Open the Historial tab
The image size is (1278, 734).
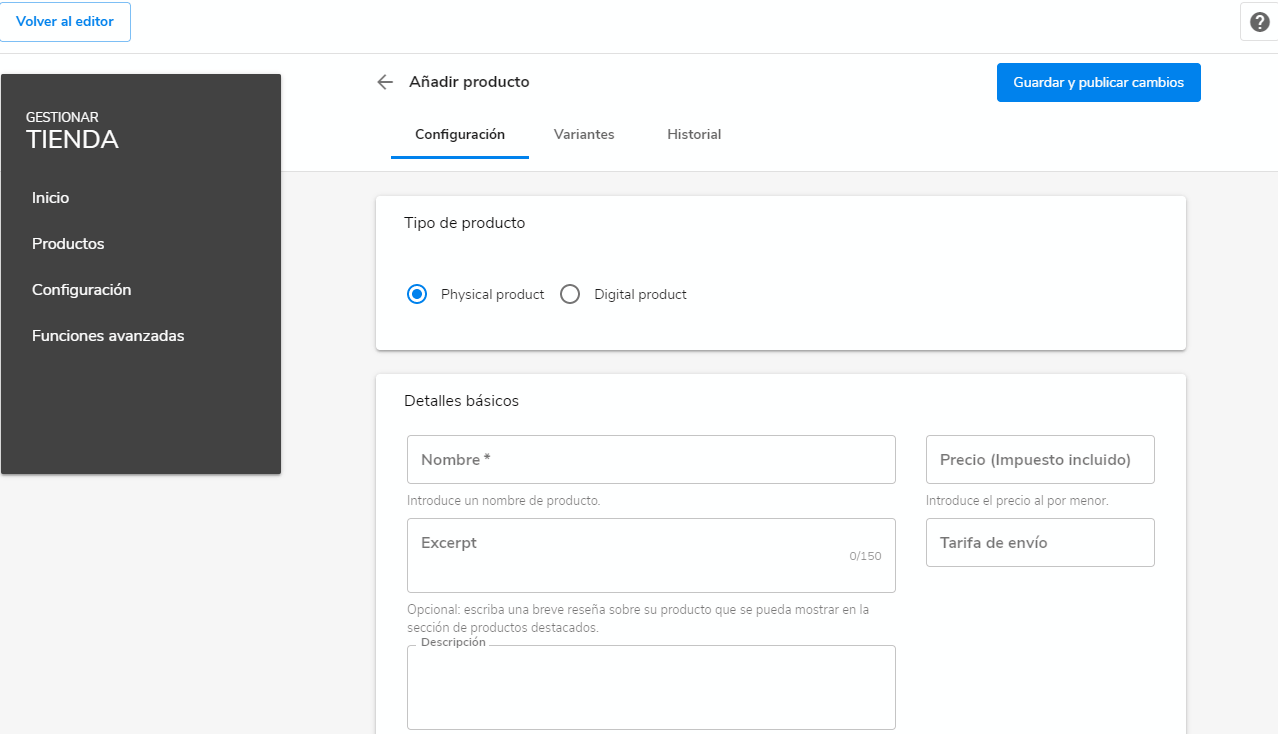click(694, 134)
